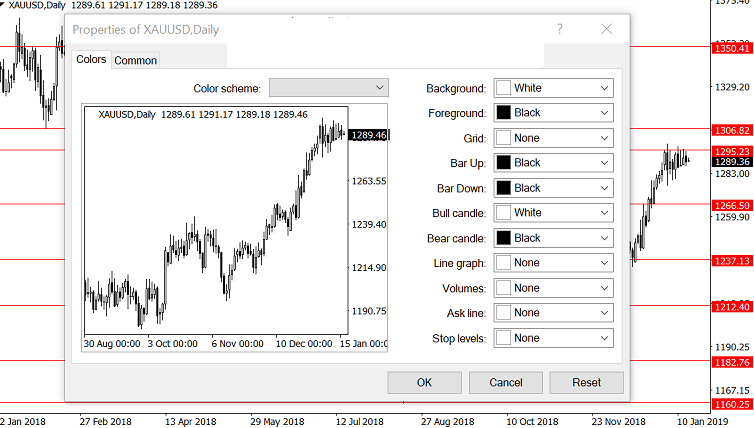Open the Foreground color dropdown

click(x=553, y=113)
